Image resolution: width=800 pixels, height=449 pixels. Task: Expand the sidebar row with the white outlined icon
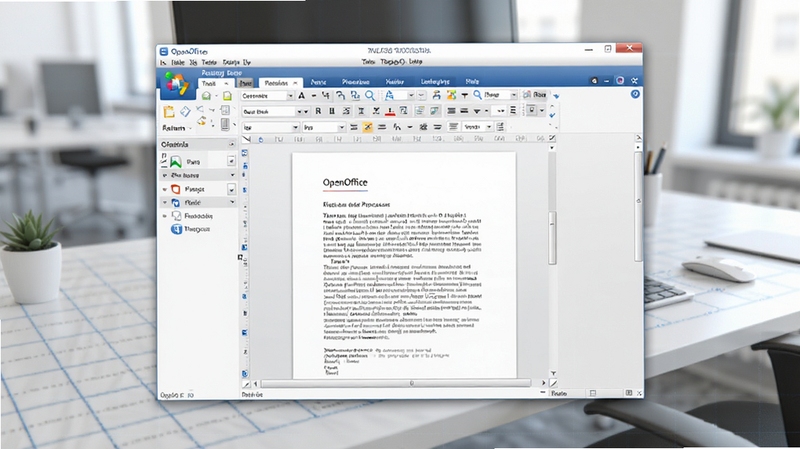(x=164, y=216)
